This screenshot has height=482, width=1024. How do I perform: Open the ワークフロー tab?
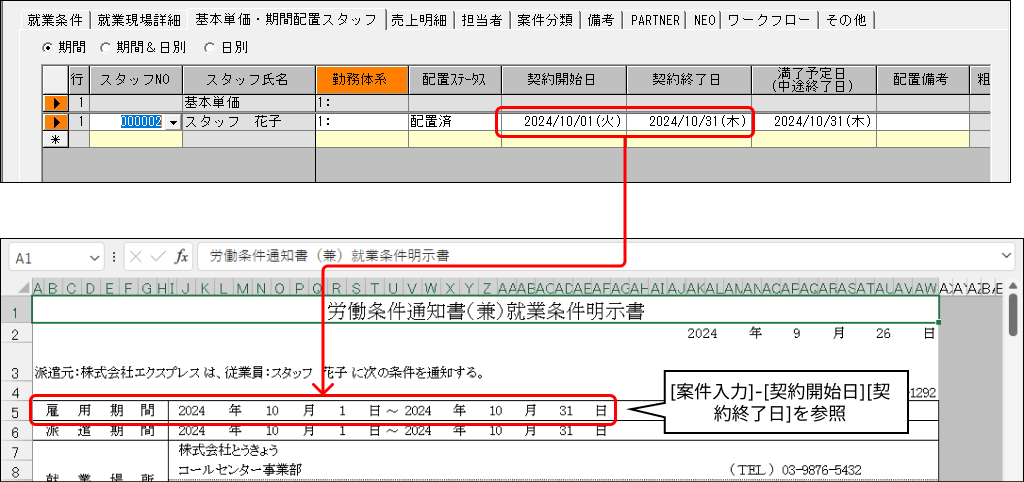point(770,20)
